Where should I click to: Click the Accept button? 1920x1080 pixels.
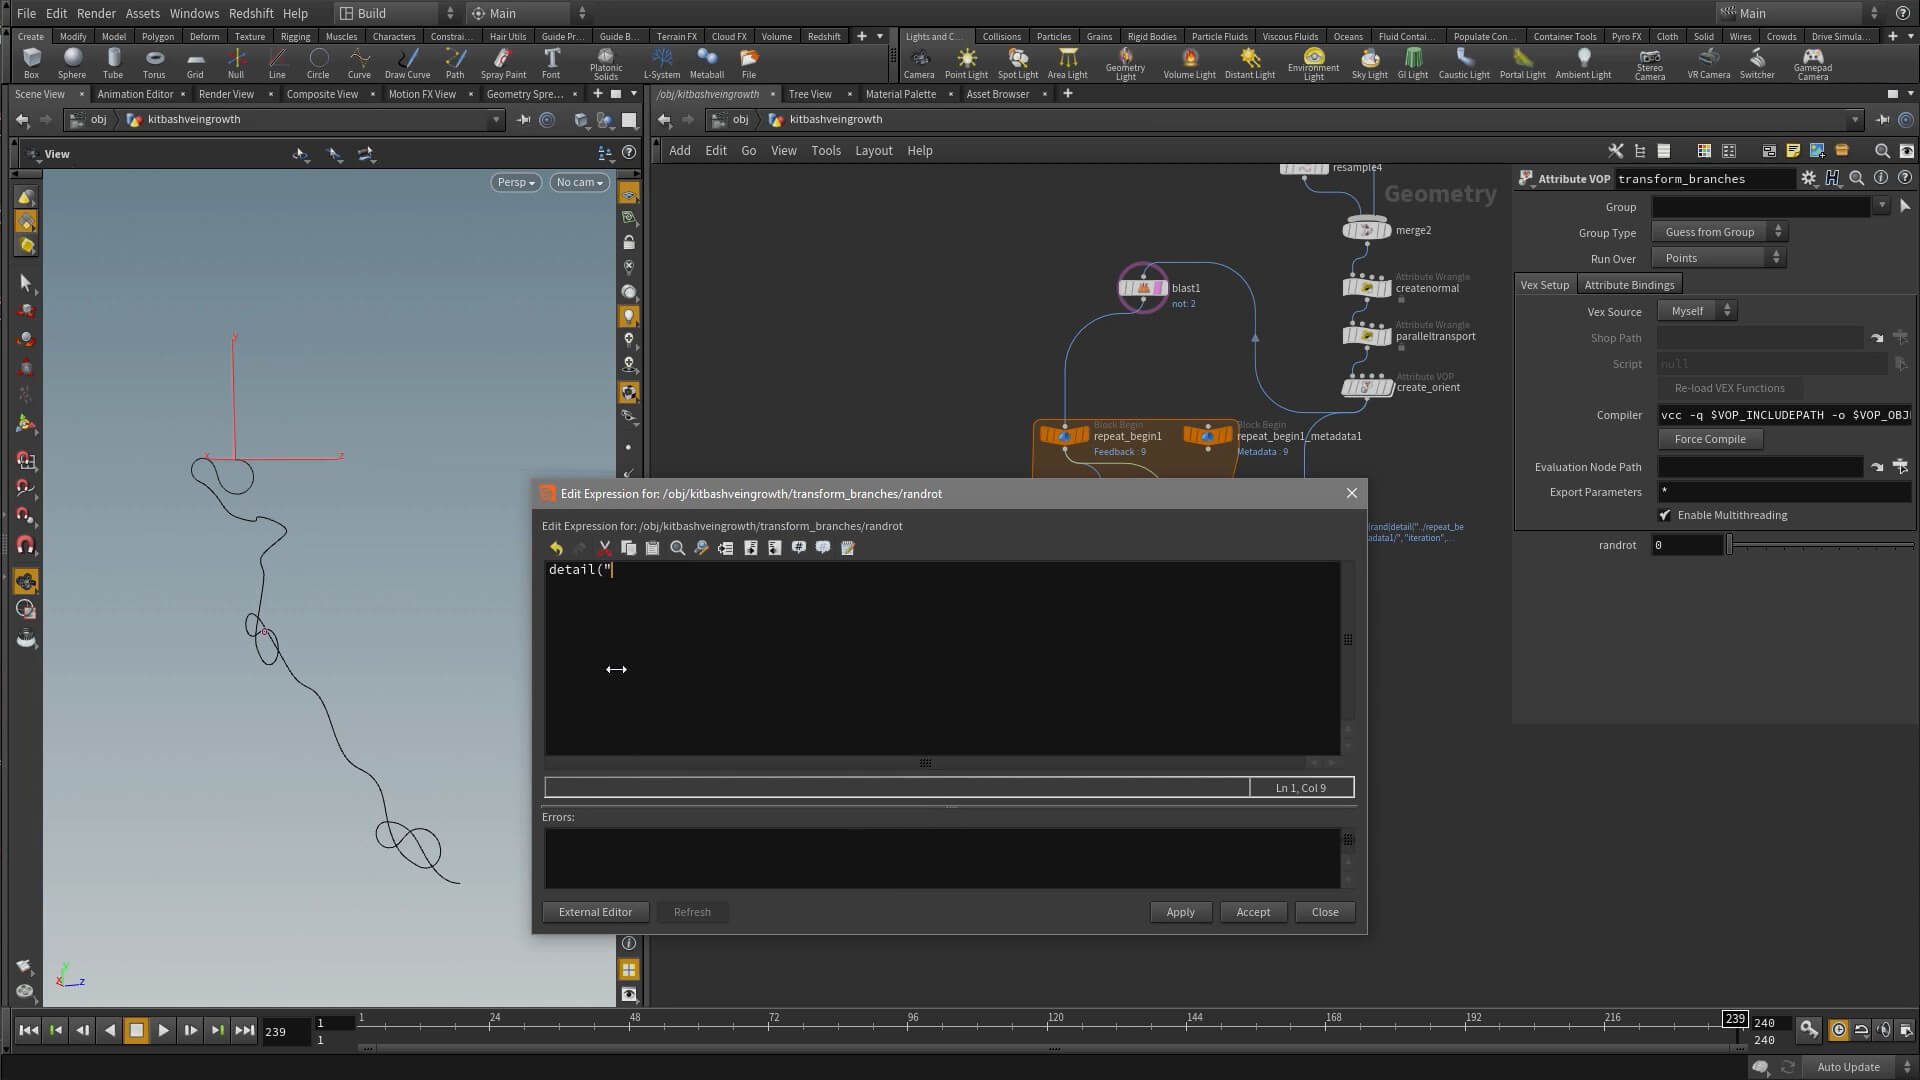tap(1252, 912)
